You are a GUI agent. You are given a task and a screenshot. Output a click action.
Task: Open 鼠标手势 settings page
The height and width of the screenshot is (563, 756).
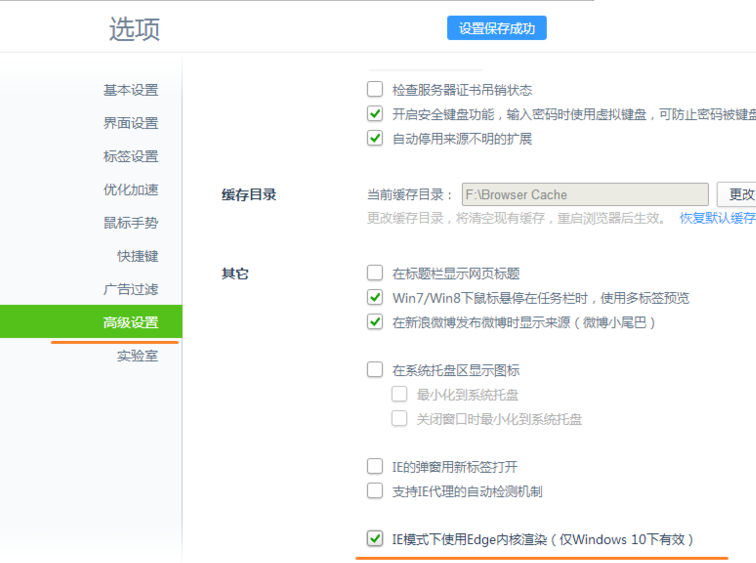130,222
